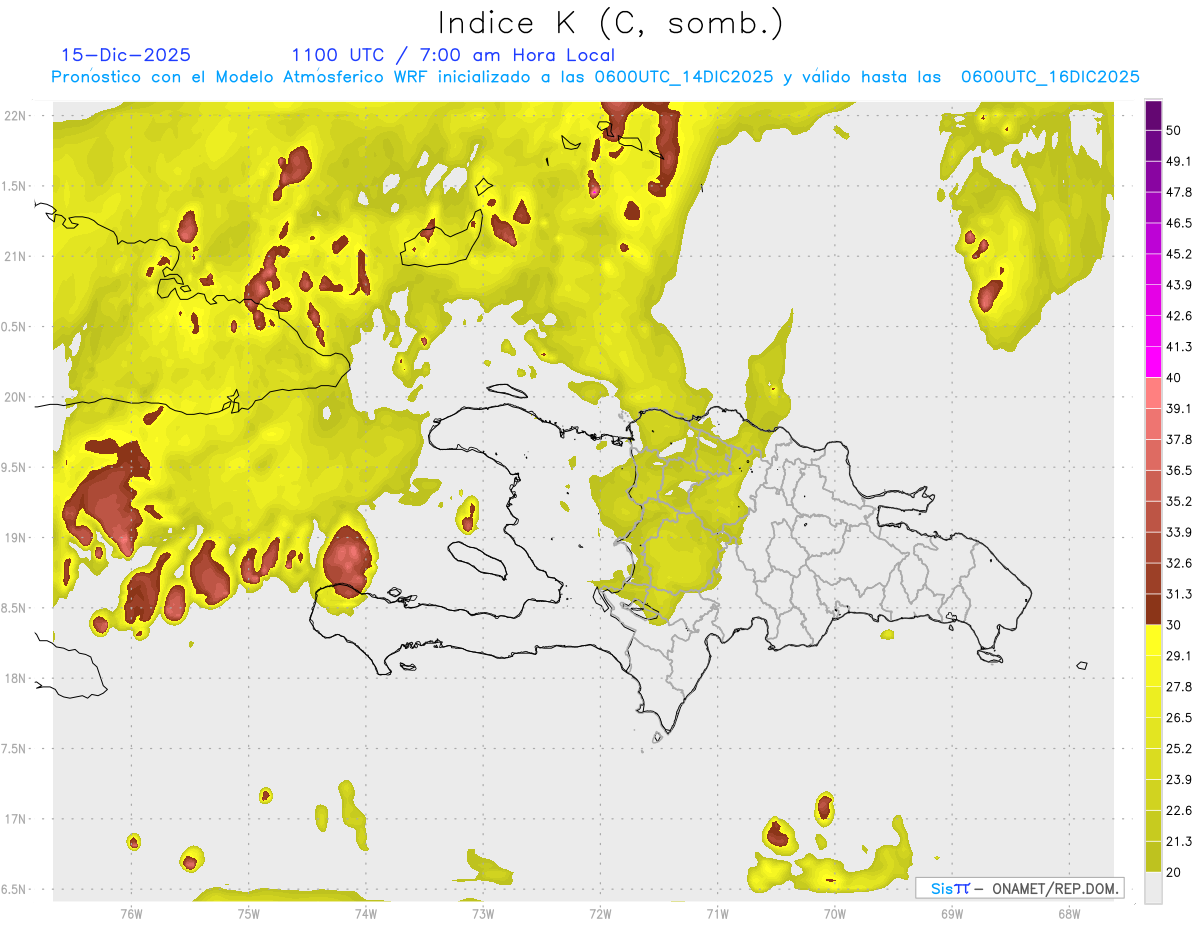Click the "46.5" legend value
Viewport: 1200px width, 927px height.
pyautogui.click(x=1179, y=223)
